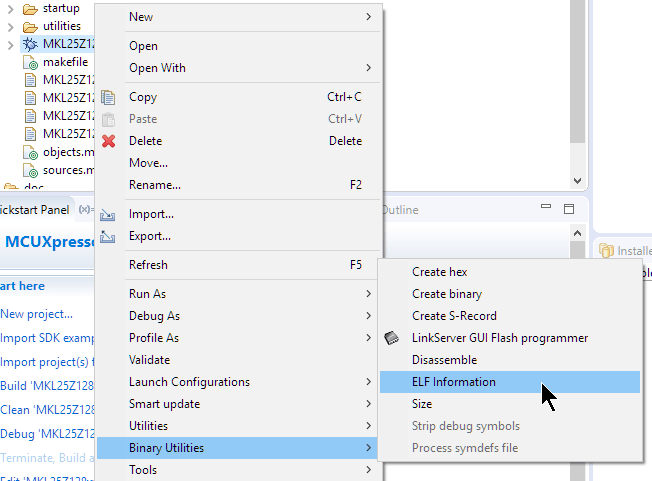The width and height of the screenshot is (652, 481).
Task: Open the Run As submenu
Action: click(238, 294)
